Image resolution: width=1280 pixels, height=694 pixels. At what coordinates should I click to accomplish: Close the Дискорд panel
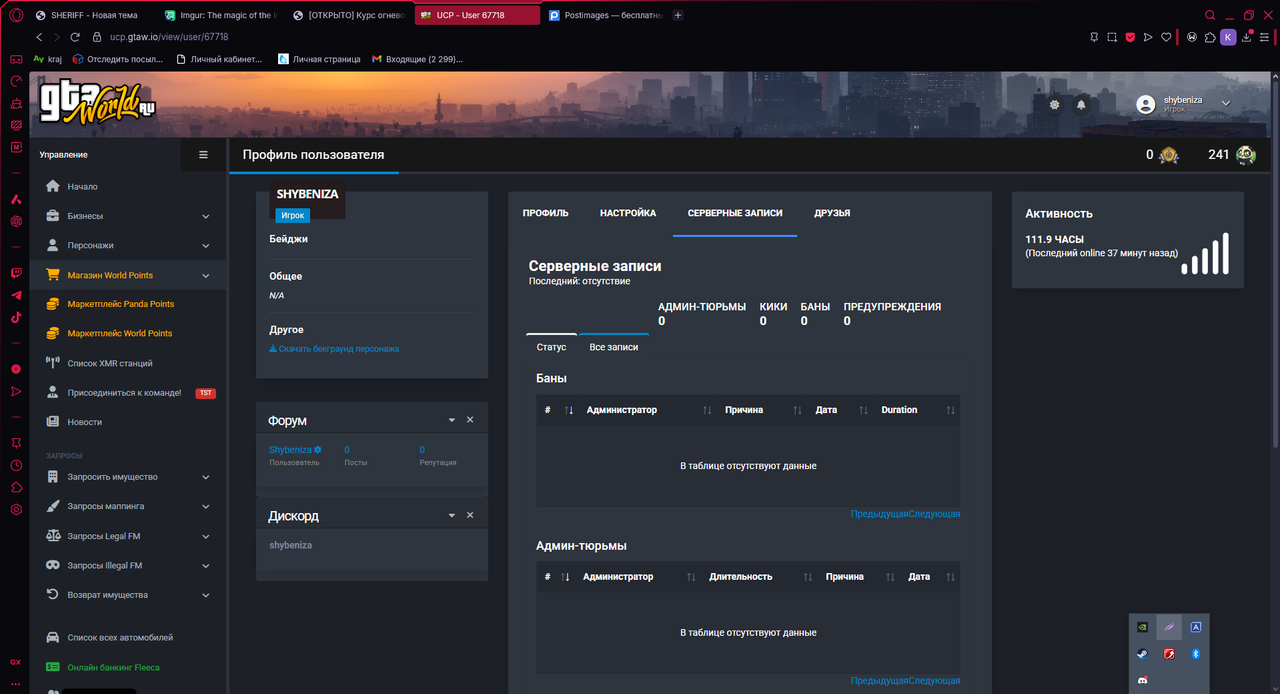(x=470, y=515)
